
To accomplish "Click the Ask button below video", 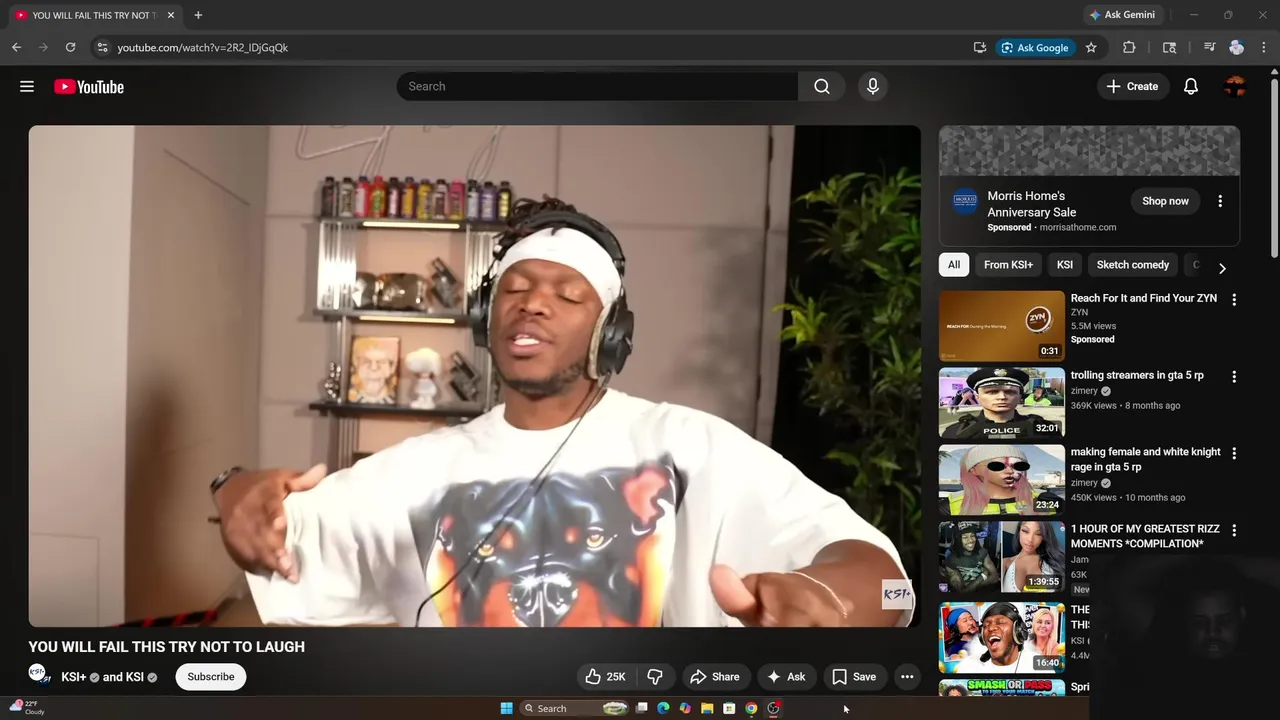I will [786, 677].
